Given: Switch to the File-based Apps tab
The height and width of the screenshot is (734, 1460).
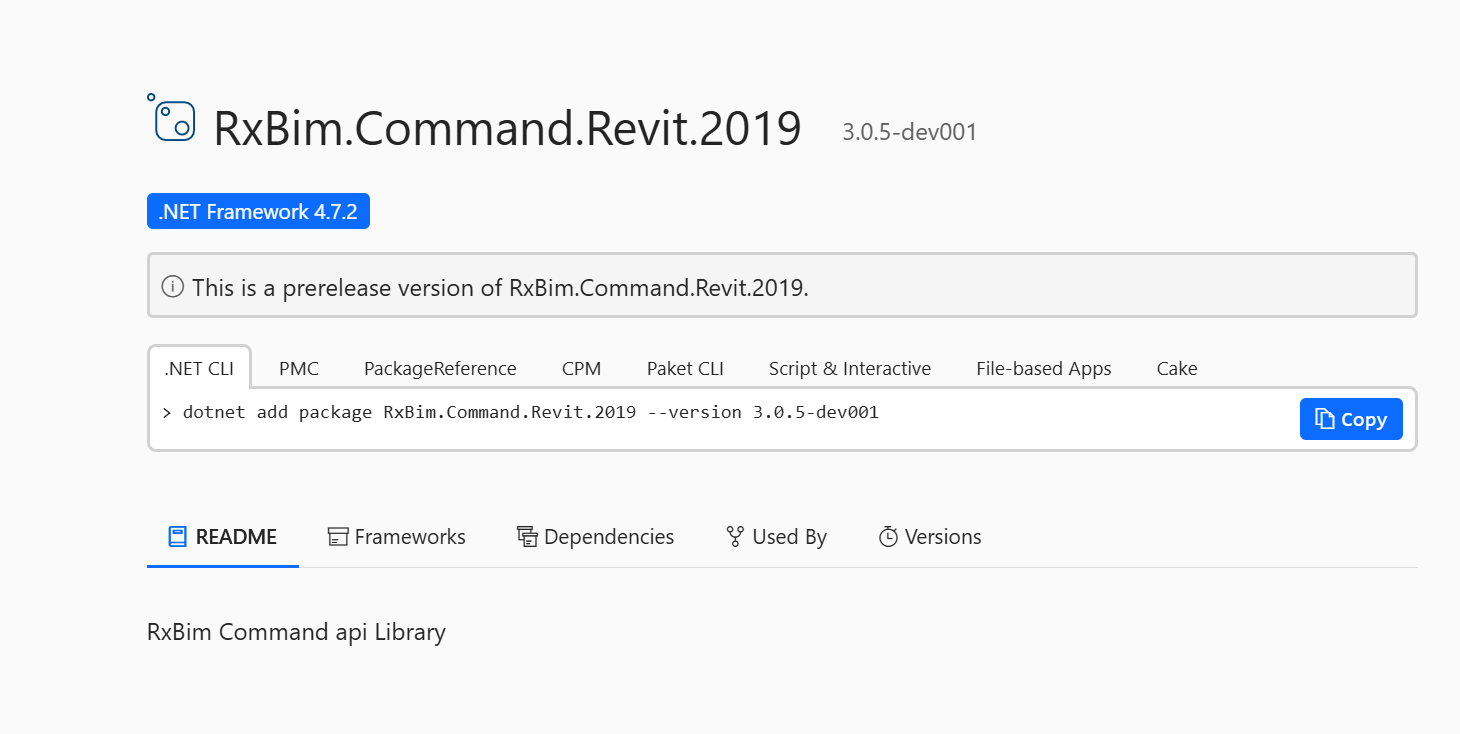Looking at the screenshot, I should tap(1044, 368).
